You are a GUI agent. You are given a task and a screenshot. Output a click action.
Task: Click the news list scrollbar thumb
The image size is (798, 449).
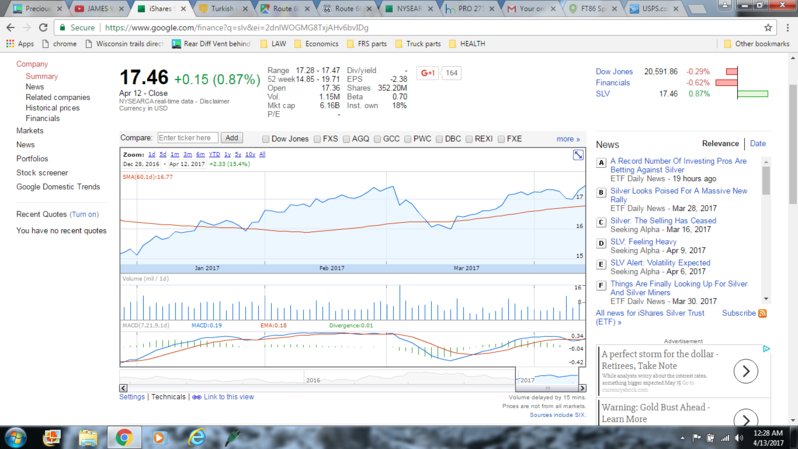(765, 181)
